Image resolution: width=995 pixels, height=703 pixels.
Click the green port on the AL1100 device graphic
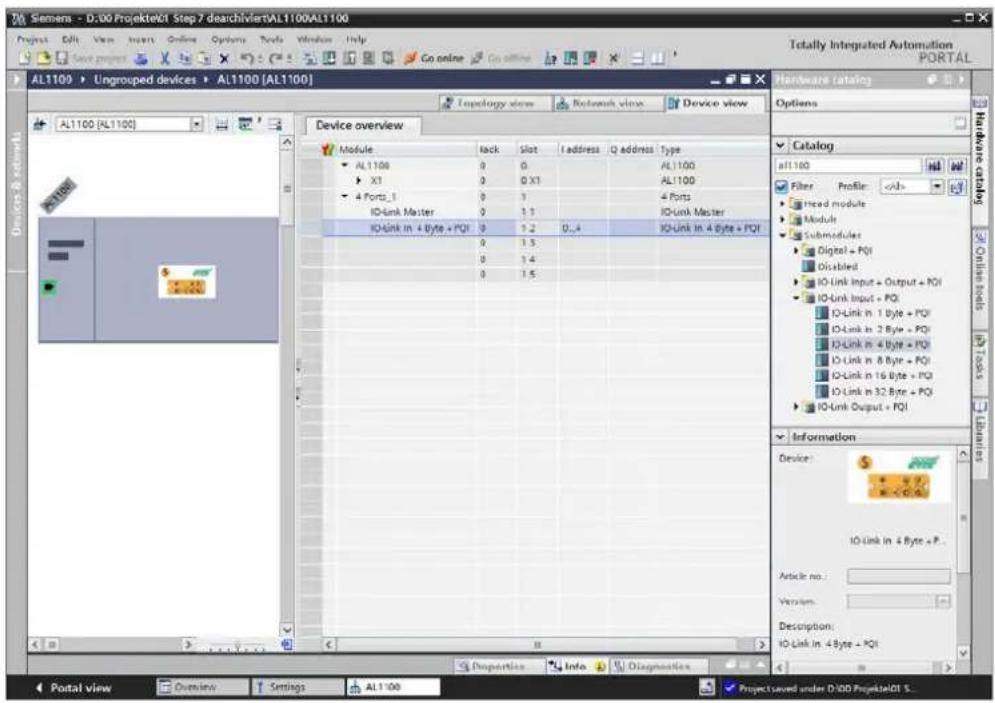click(50, 287)
